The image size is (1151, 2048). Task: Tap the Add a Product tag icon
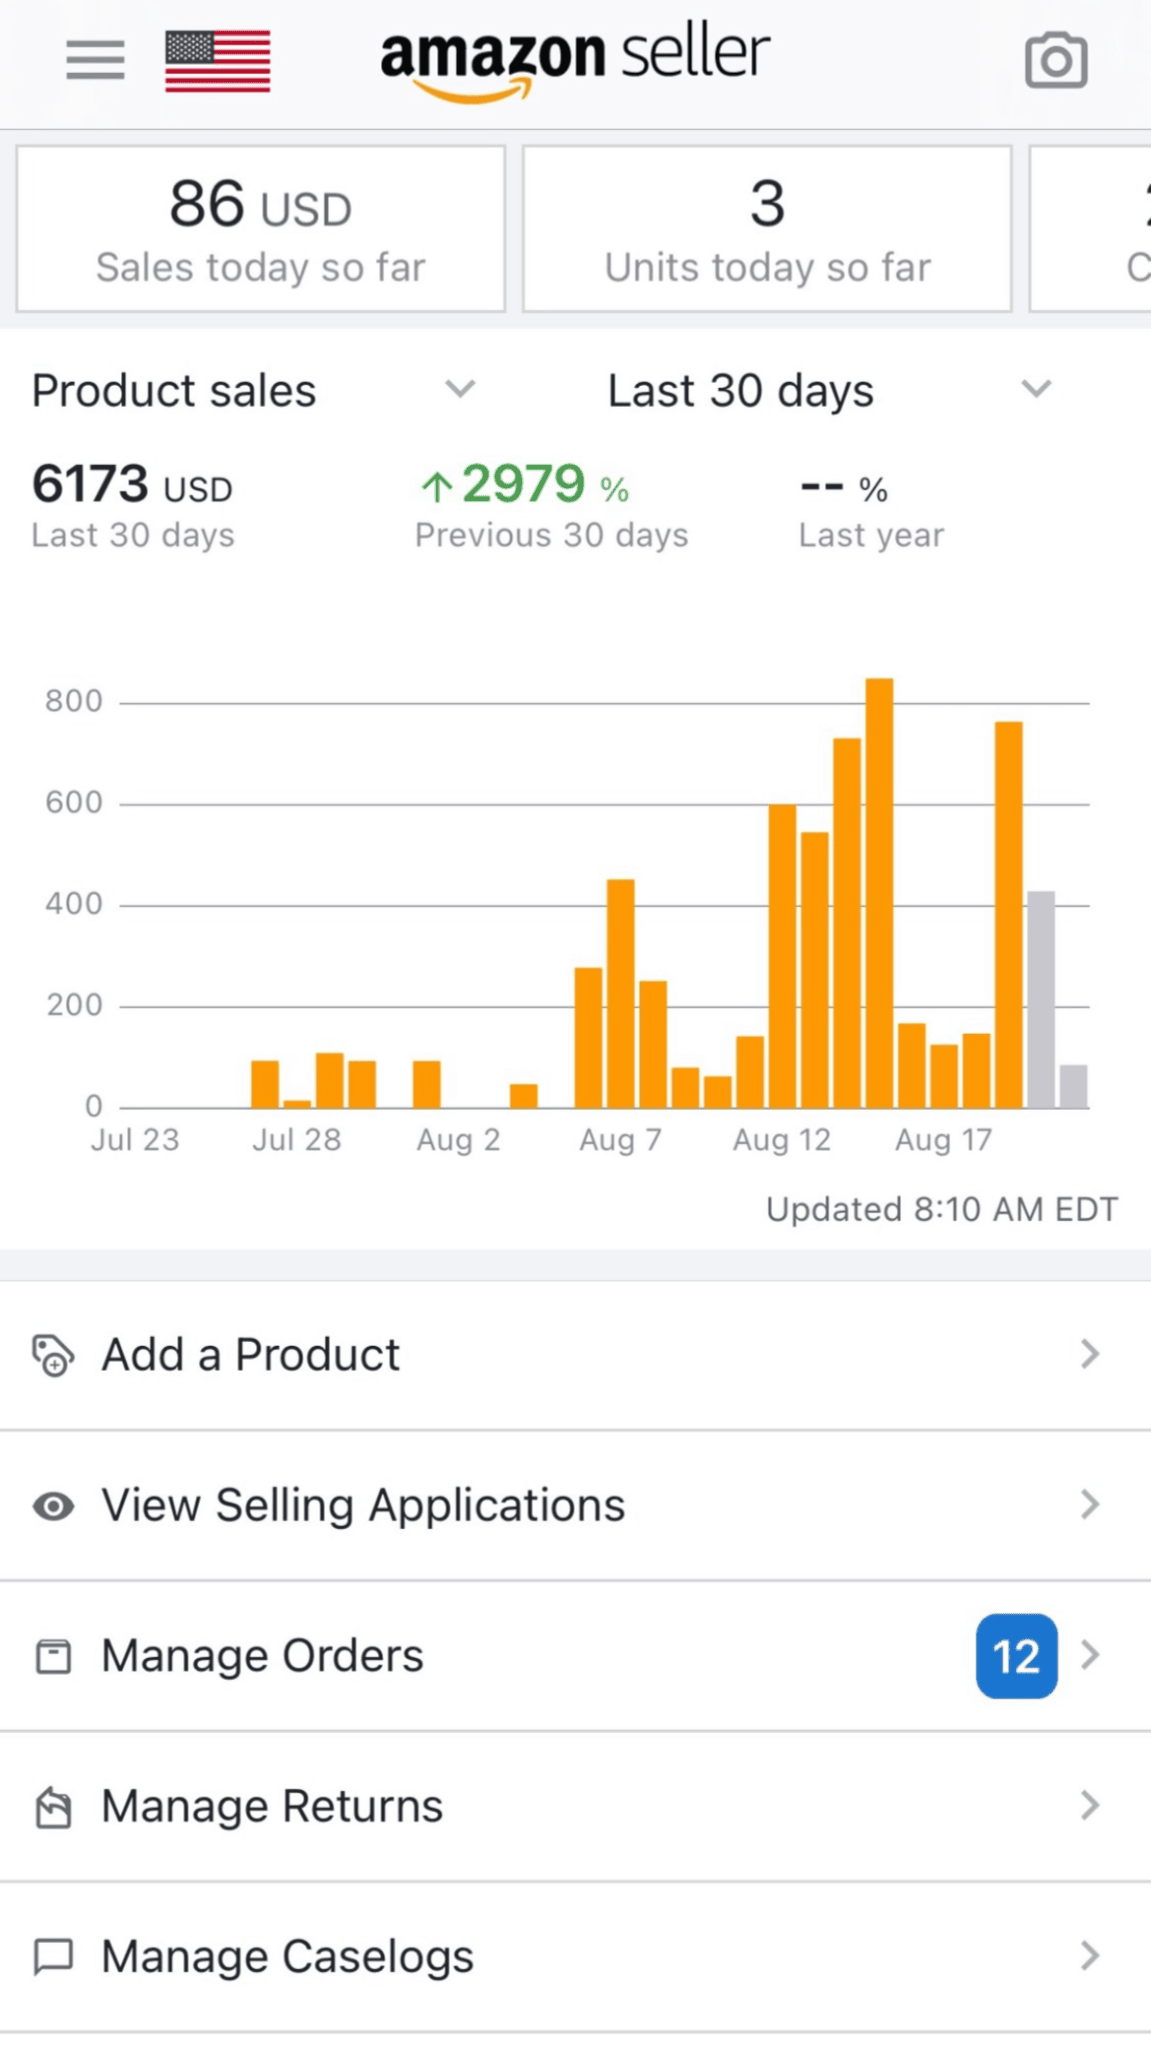click(x=53, y=1356)
